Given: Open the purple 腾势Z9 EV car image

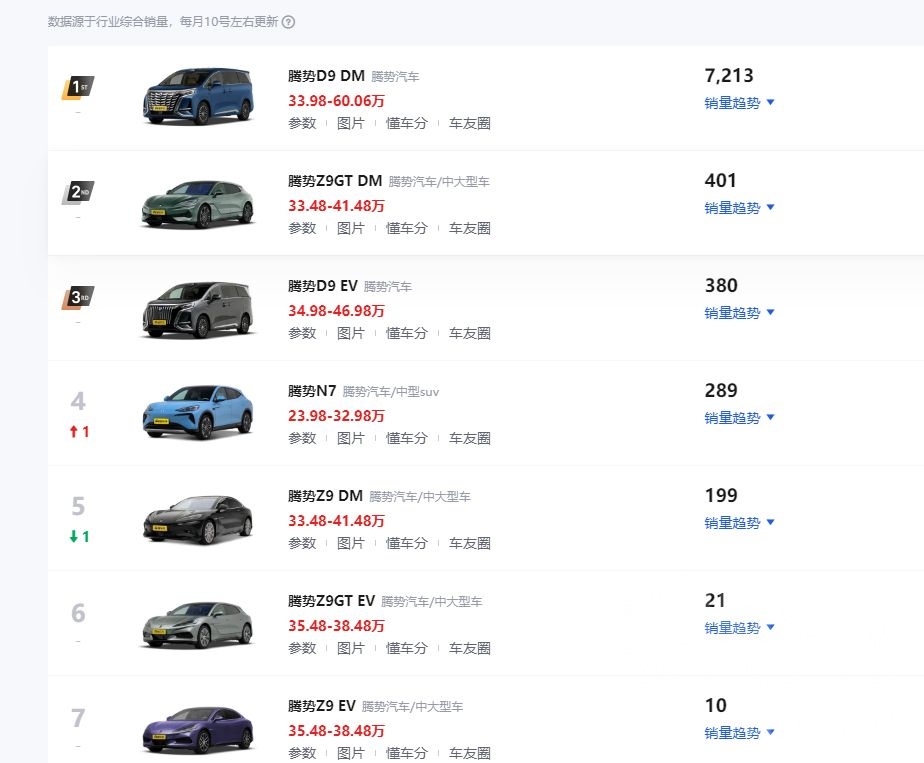Looking at the screenshot, I should (198, 728).
